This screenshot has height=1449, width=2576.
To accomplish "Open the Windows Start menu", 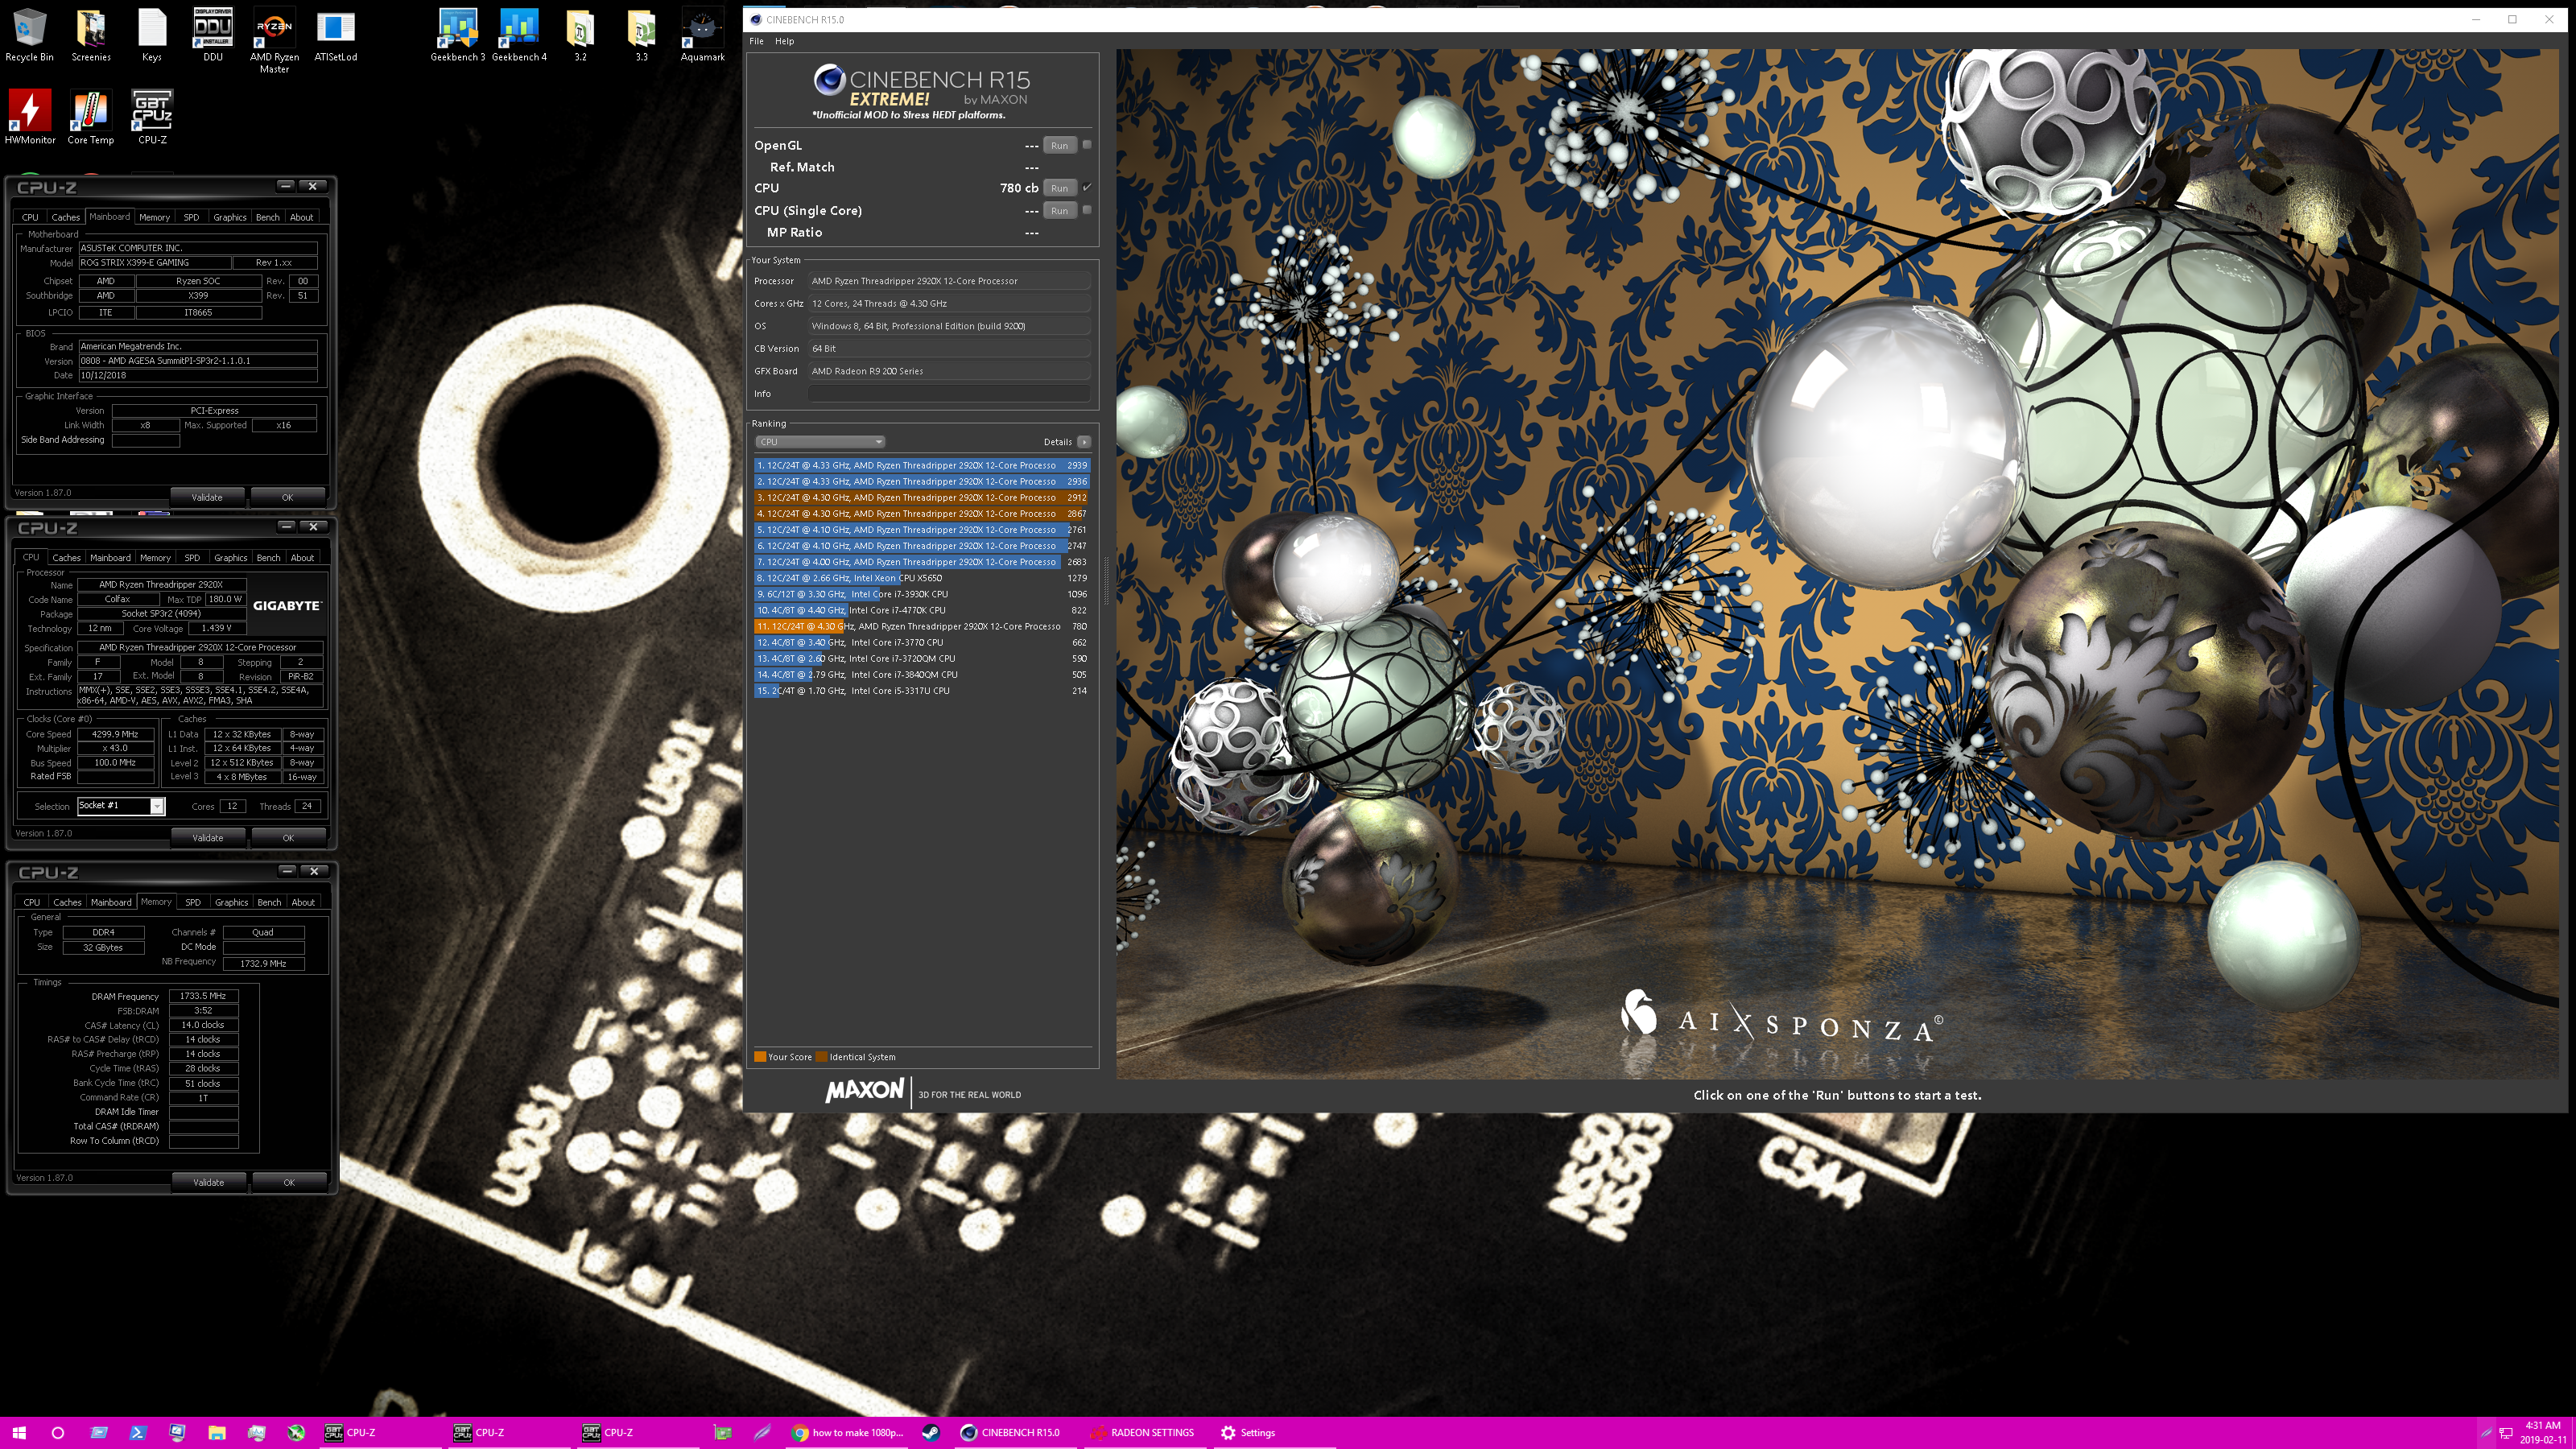I will (x=18, y=1433).
